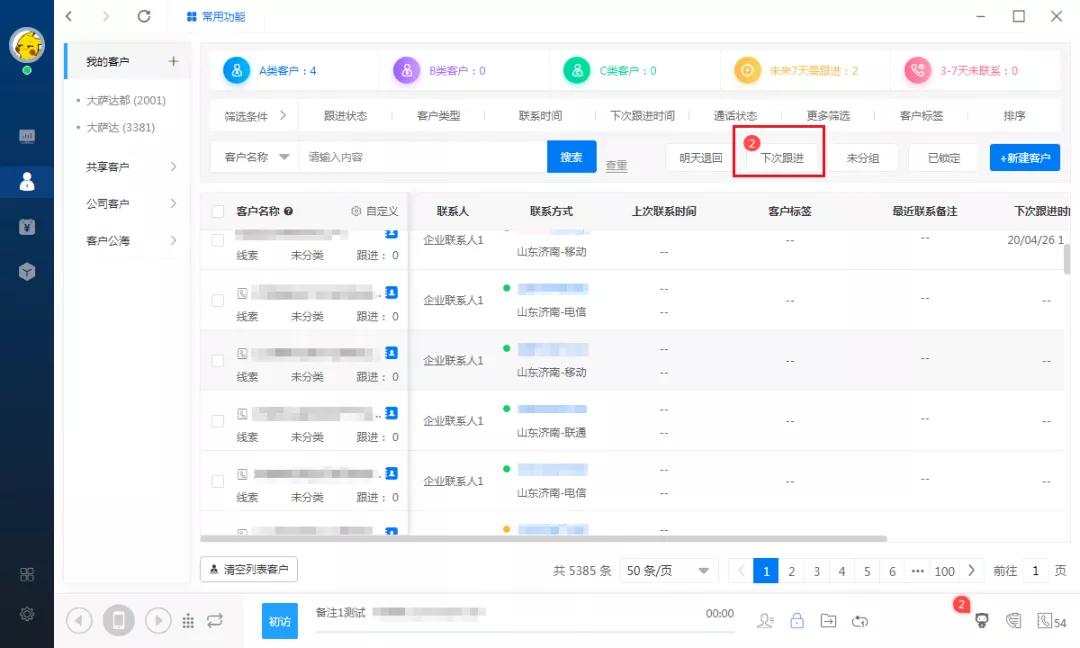Open the cube product sidebar icon
1080x648 pixels.
27,271
